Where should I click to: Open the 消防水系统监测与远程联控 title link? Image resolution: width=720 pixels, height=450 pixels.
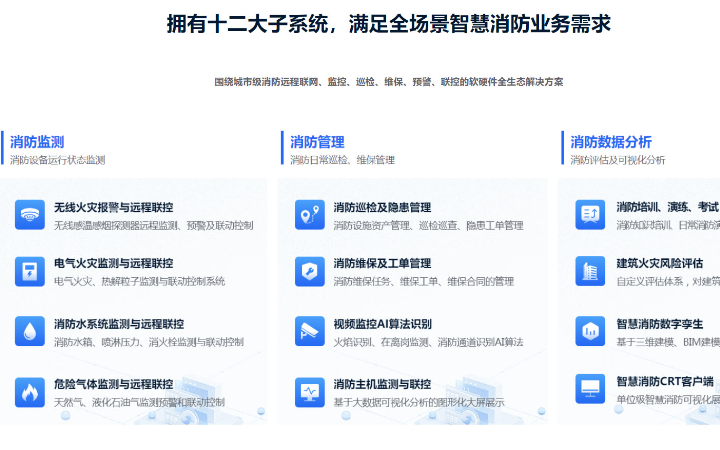click(119, 324)
